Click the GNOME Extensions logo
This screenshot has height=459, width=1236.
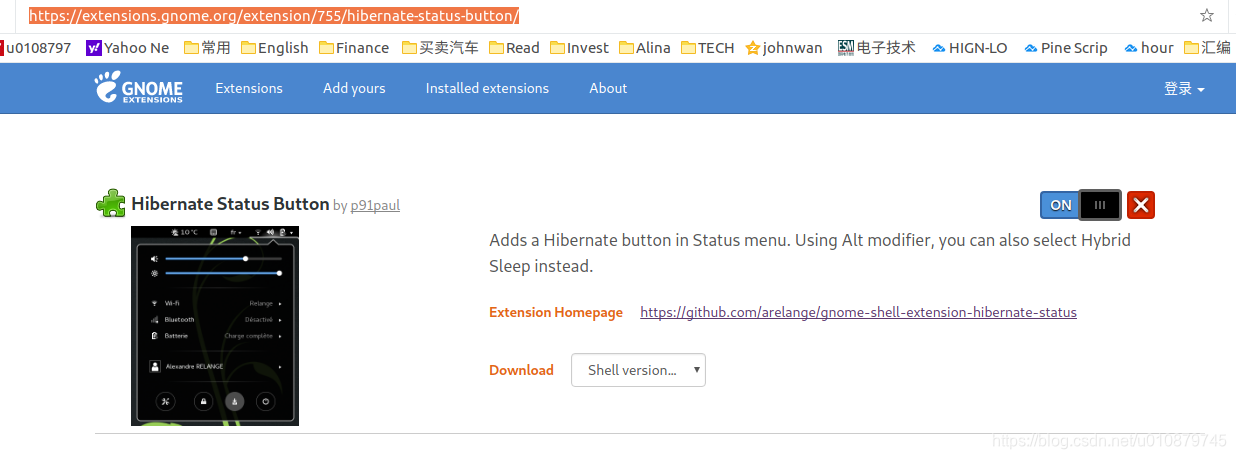click(139, 88)
